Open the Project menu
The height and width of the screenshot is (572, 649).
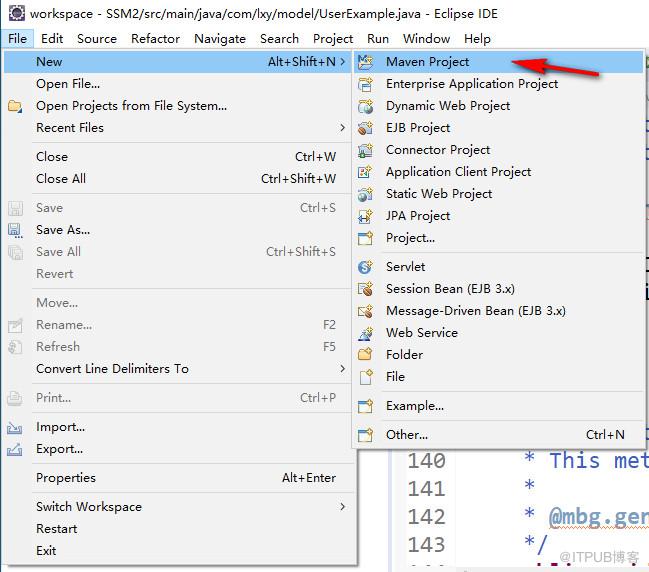[x=333, y=38]
